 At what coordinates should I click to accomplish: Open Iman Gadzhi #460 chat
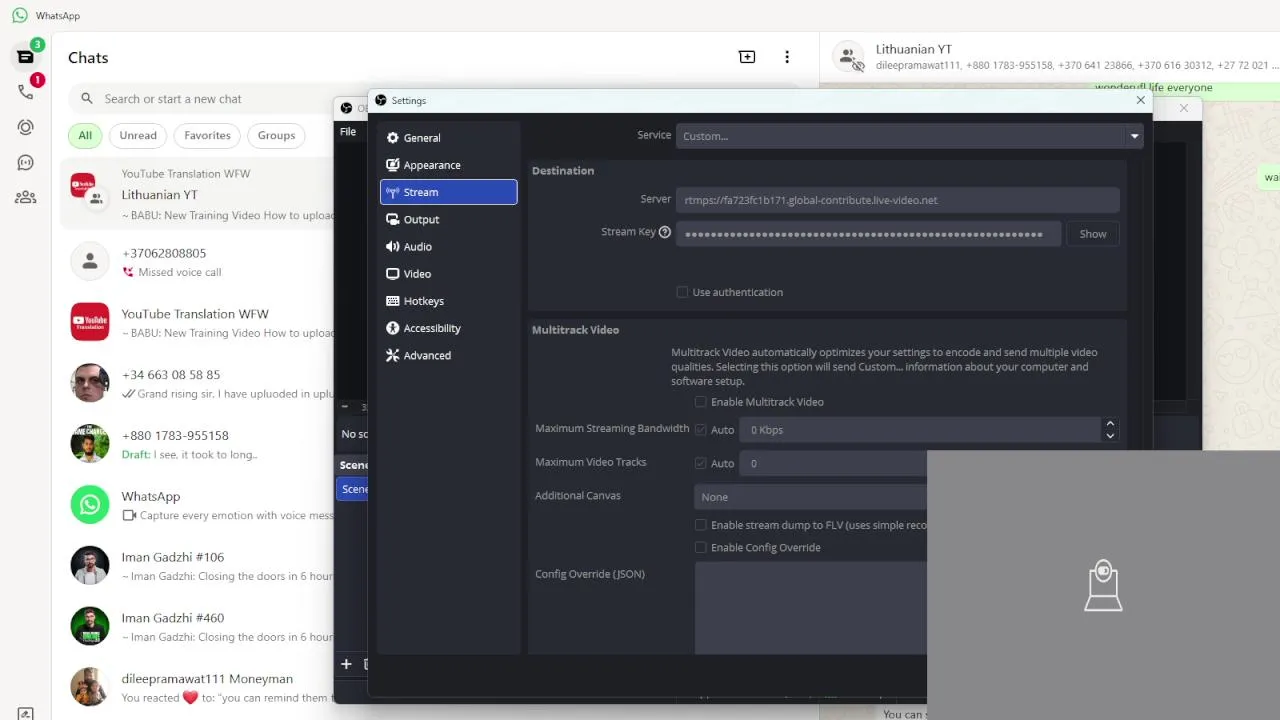198,627
